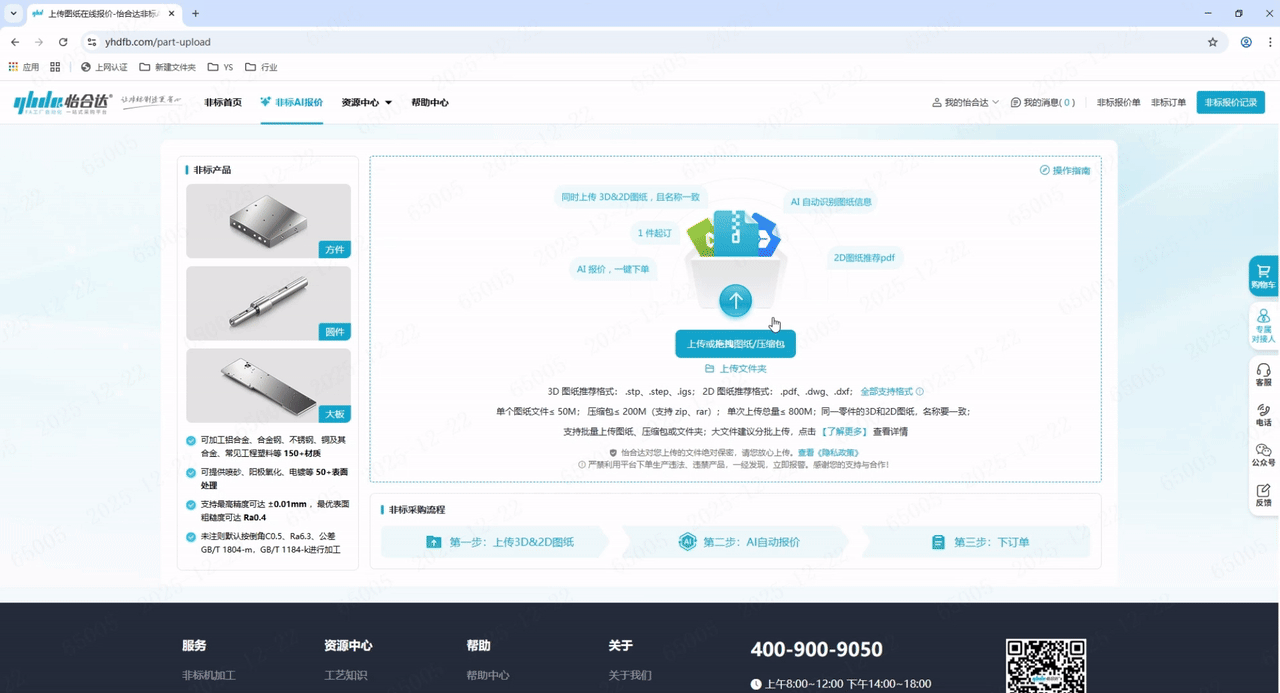1280x693 pixels.
Task: Open 客服 customer service headset icon
Action: click(x=1263, y=375)
